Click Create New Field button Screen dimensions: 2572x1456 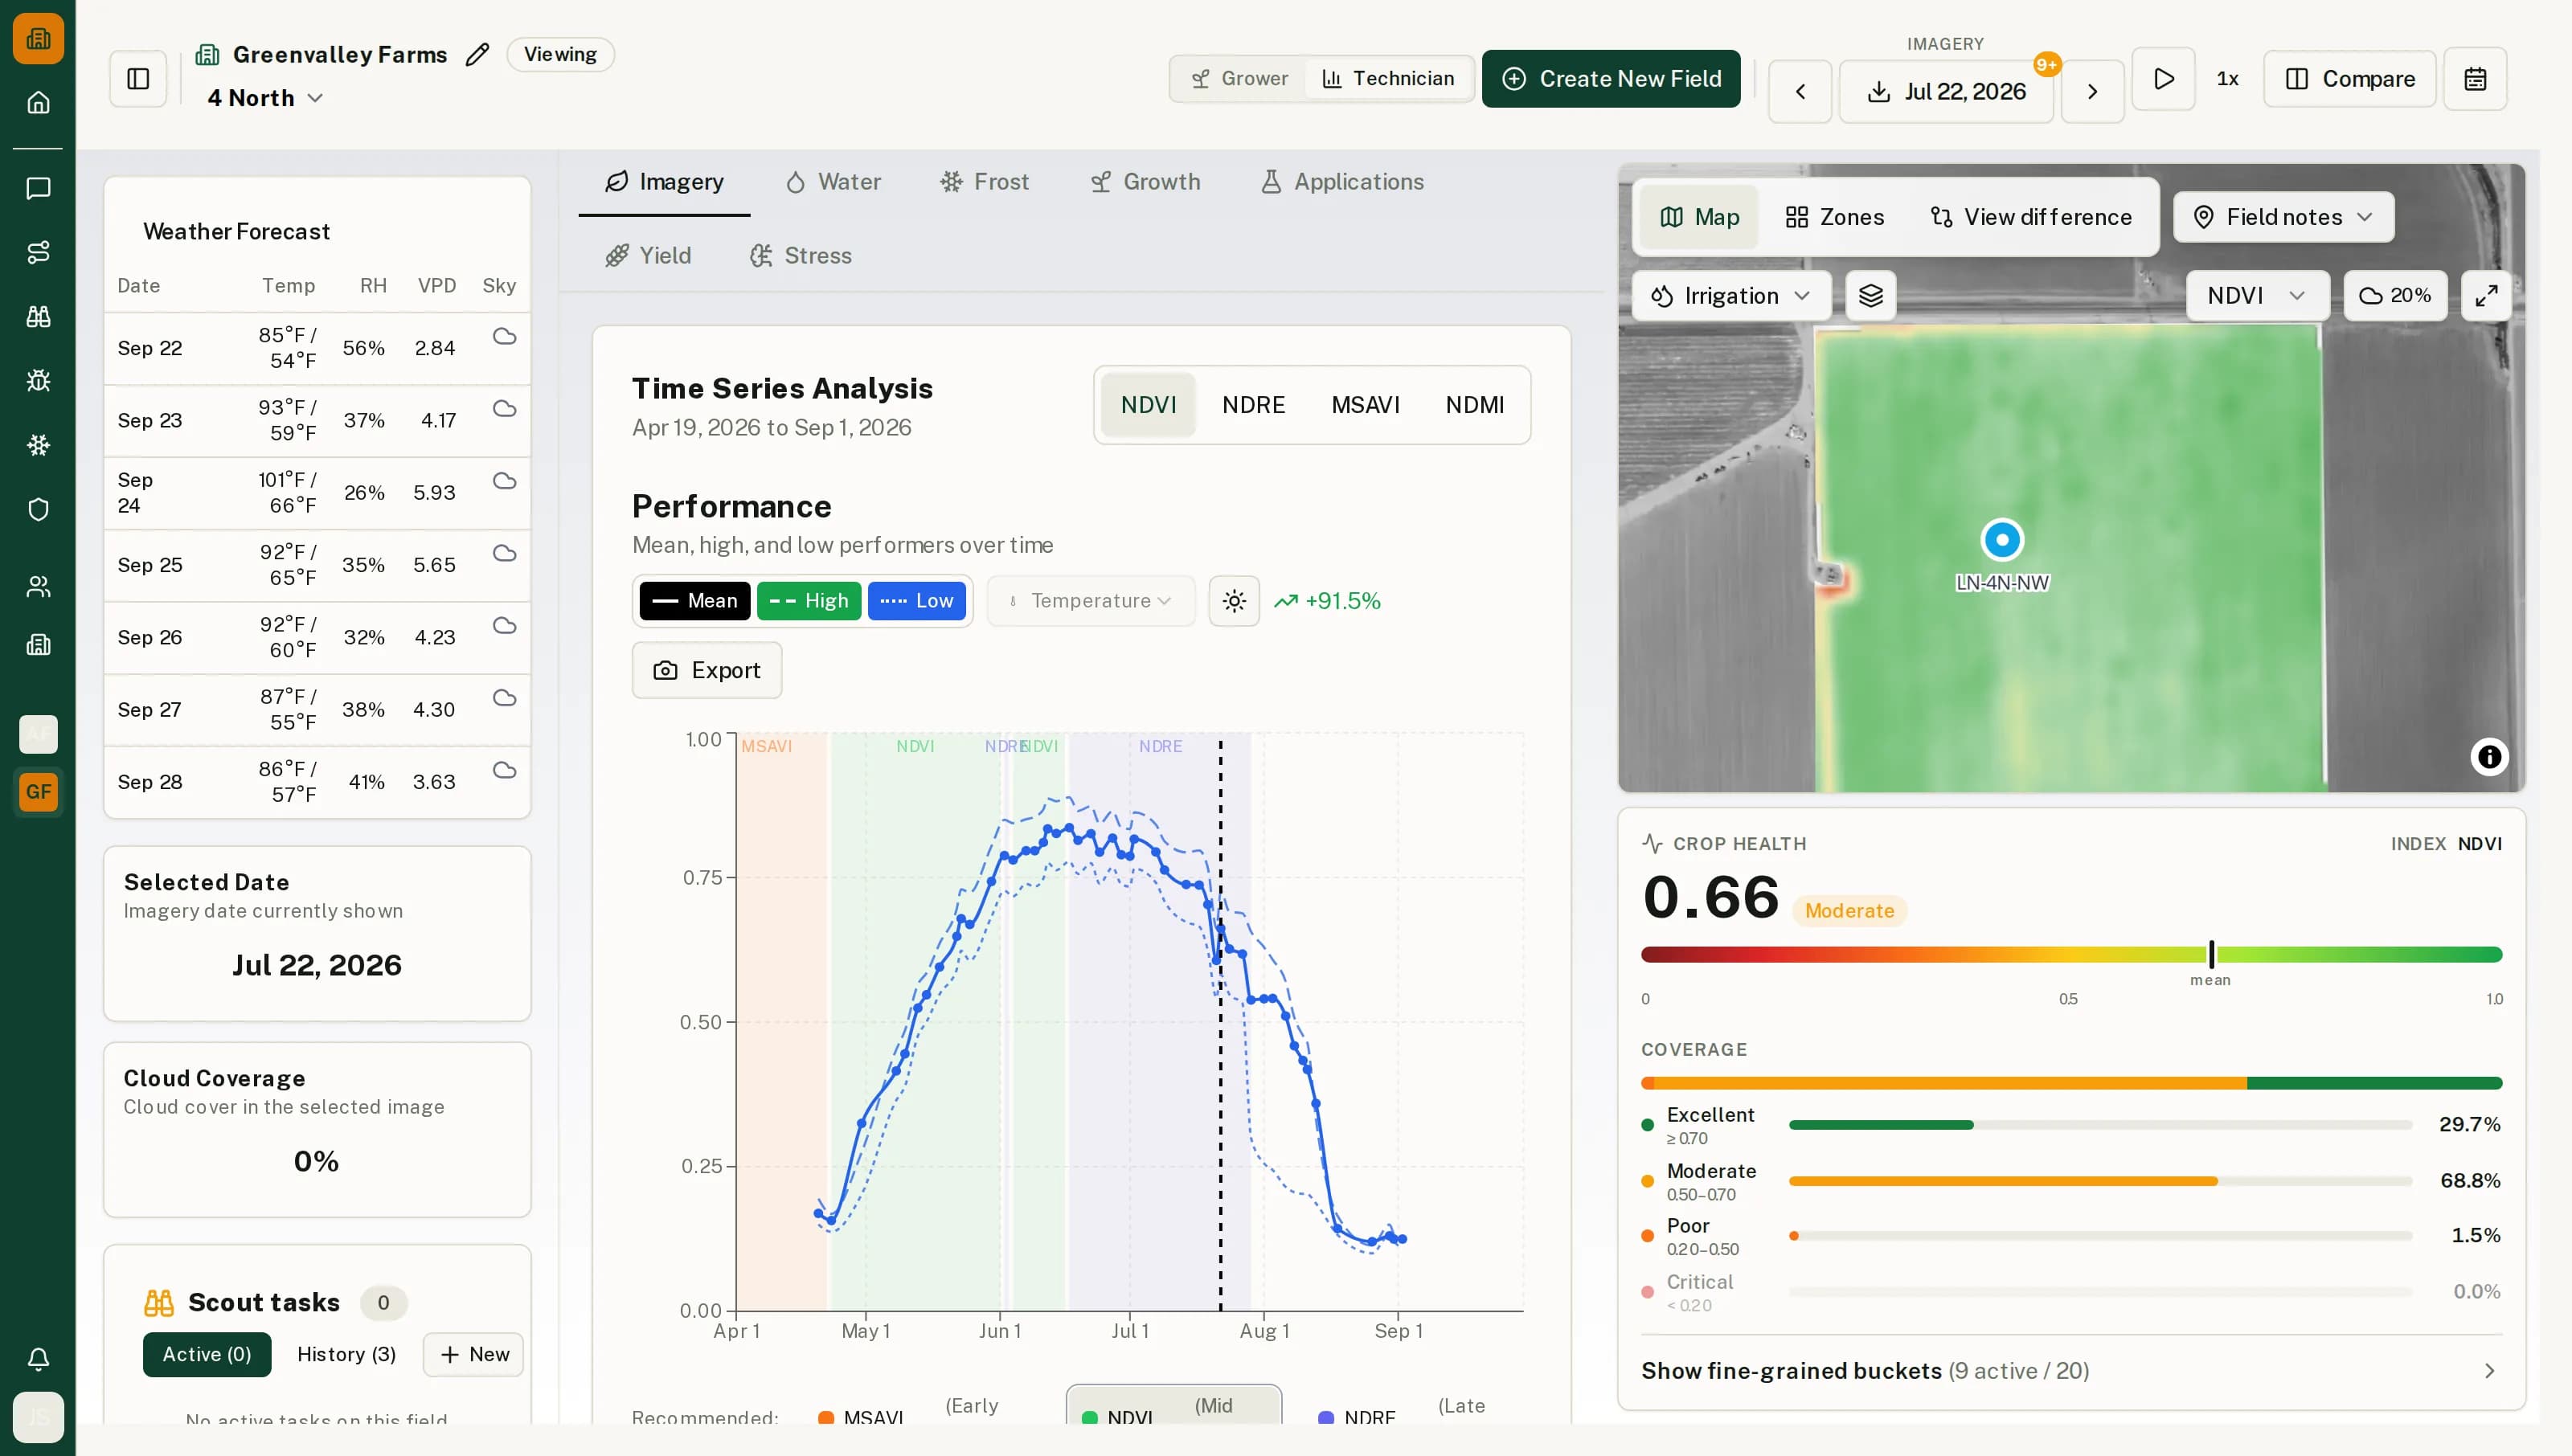coord(1611,79)
